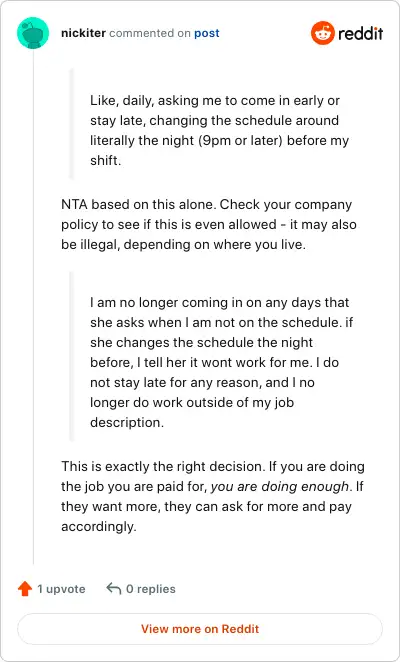Click the orange upvote arrow icon

pos(25,589)
